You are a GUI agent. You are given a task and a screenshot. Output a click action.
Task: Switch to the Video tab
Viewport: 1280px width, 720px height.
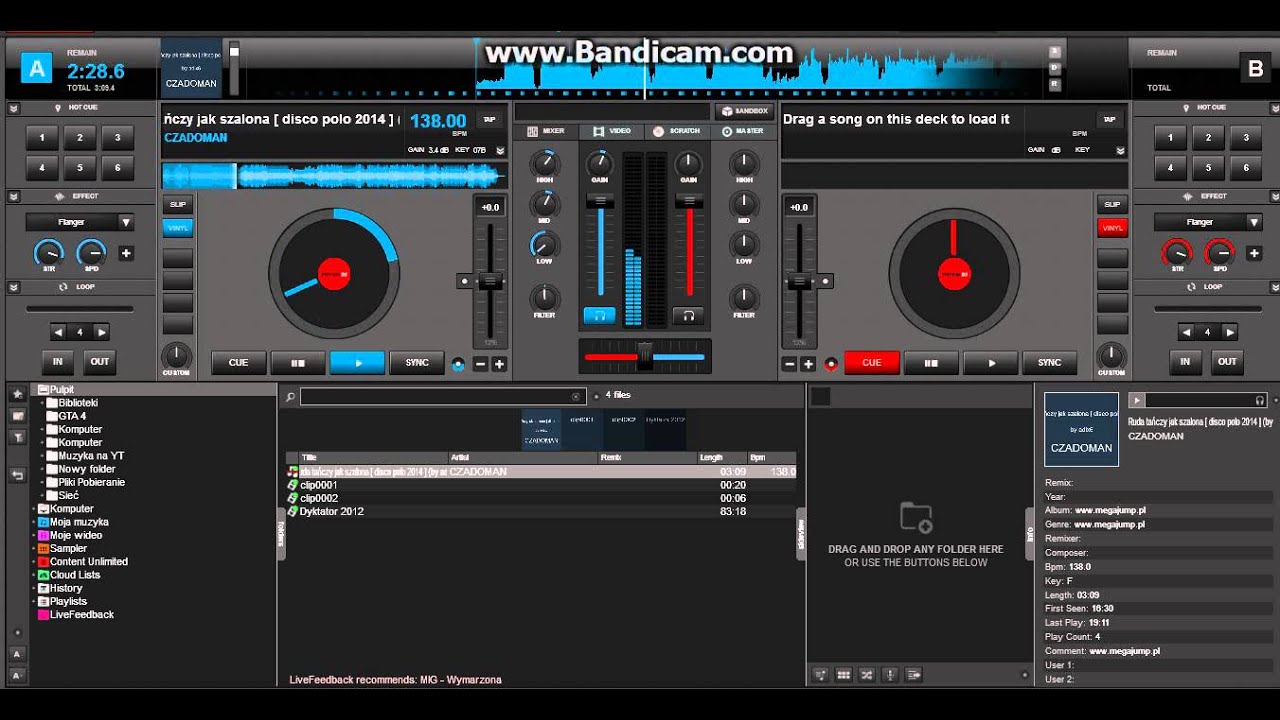(x=612, y=131)
